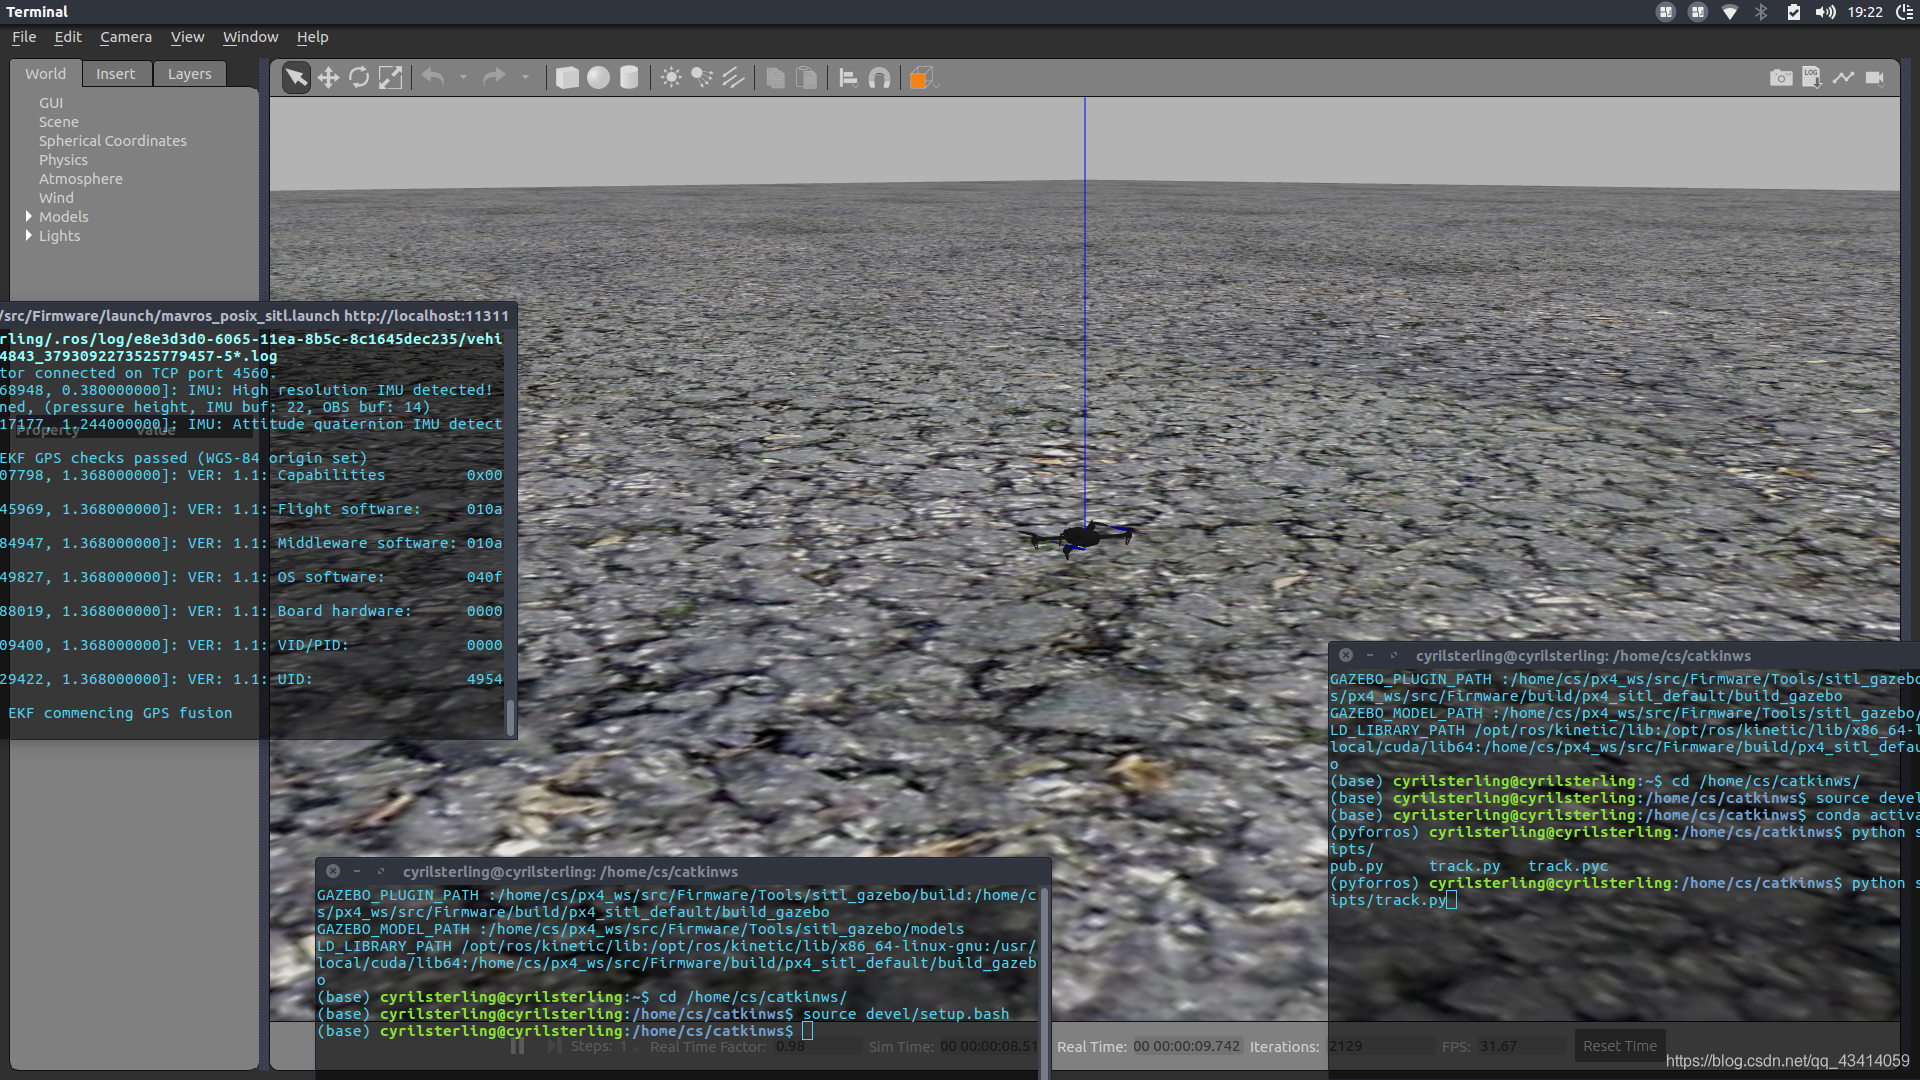Open the Align tool
The height and width of the screenshot is (1080, 1920).
click(848, 78)
